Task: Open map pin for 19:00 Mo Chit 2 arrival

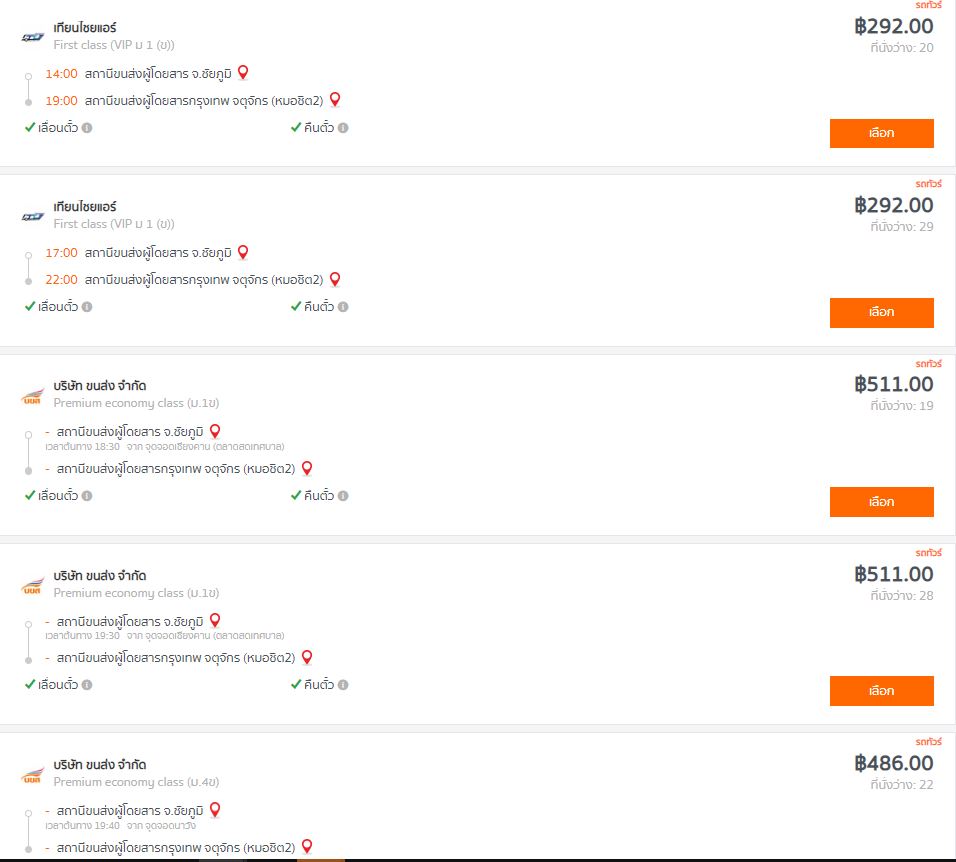Action: coord(335,99)
